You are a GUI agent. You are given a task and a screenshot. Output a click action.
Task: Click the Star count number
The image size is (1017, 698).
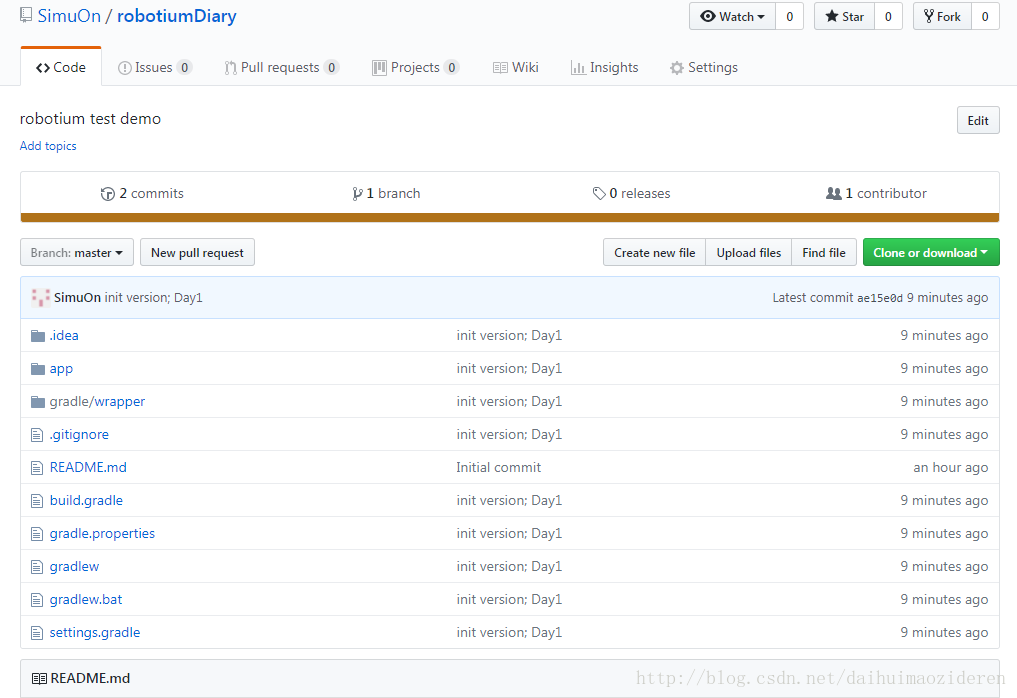pos(888,16)
